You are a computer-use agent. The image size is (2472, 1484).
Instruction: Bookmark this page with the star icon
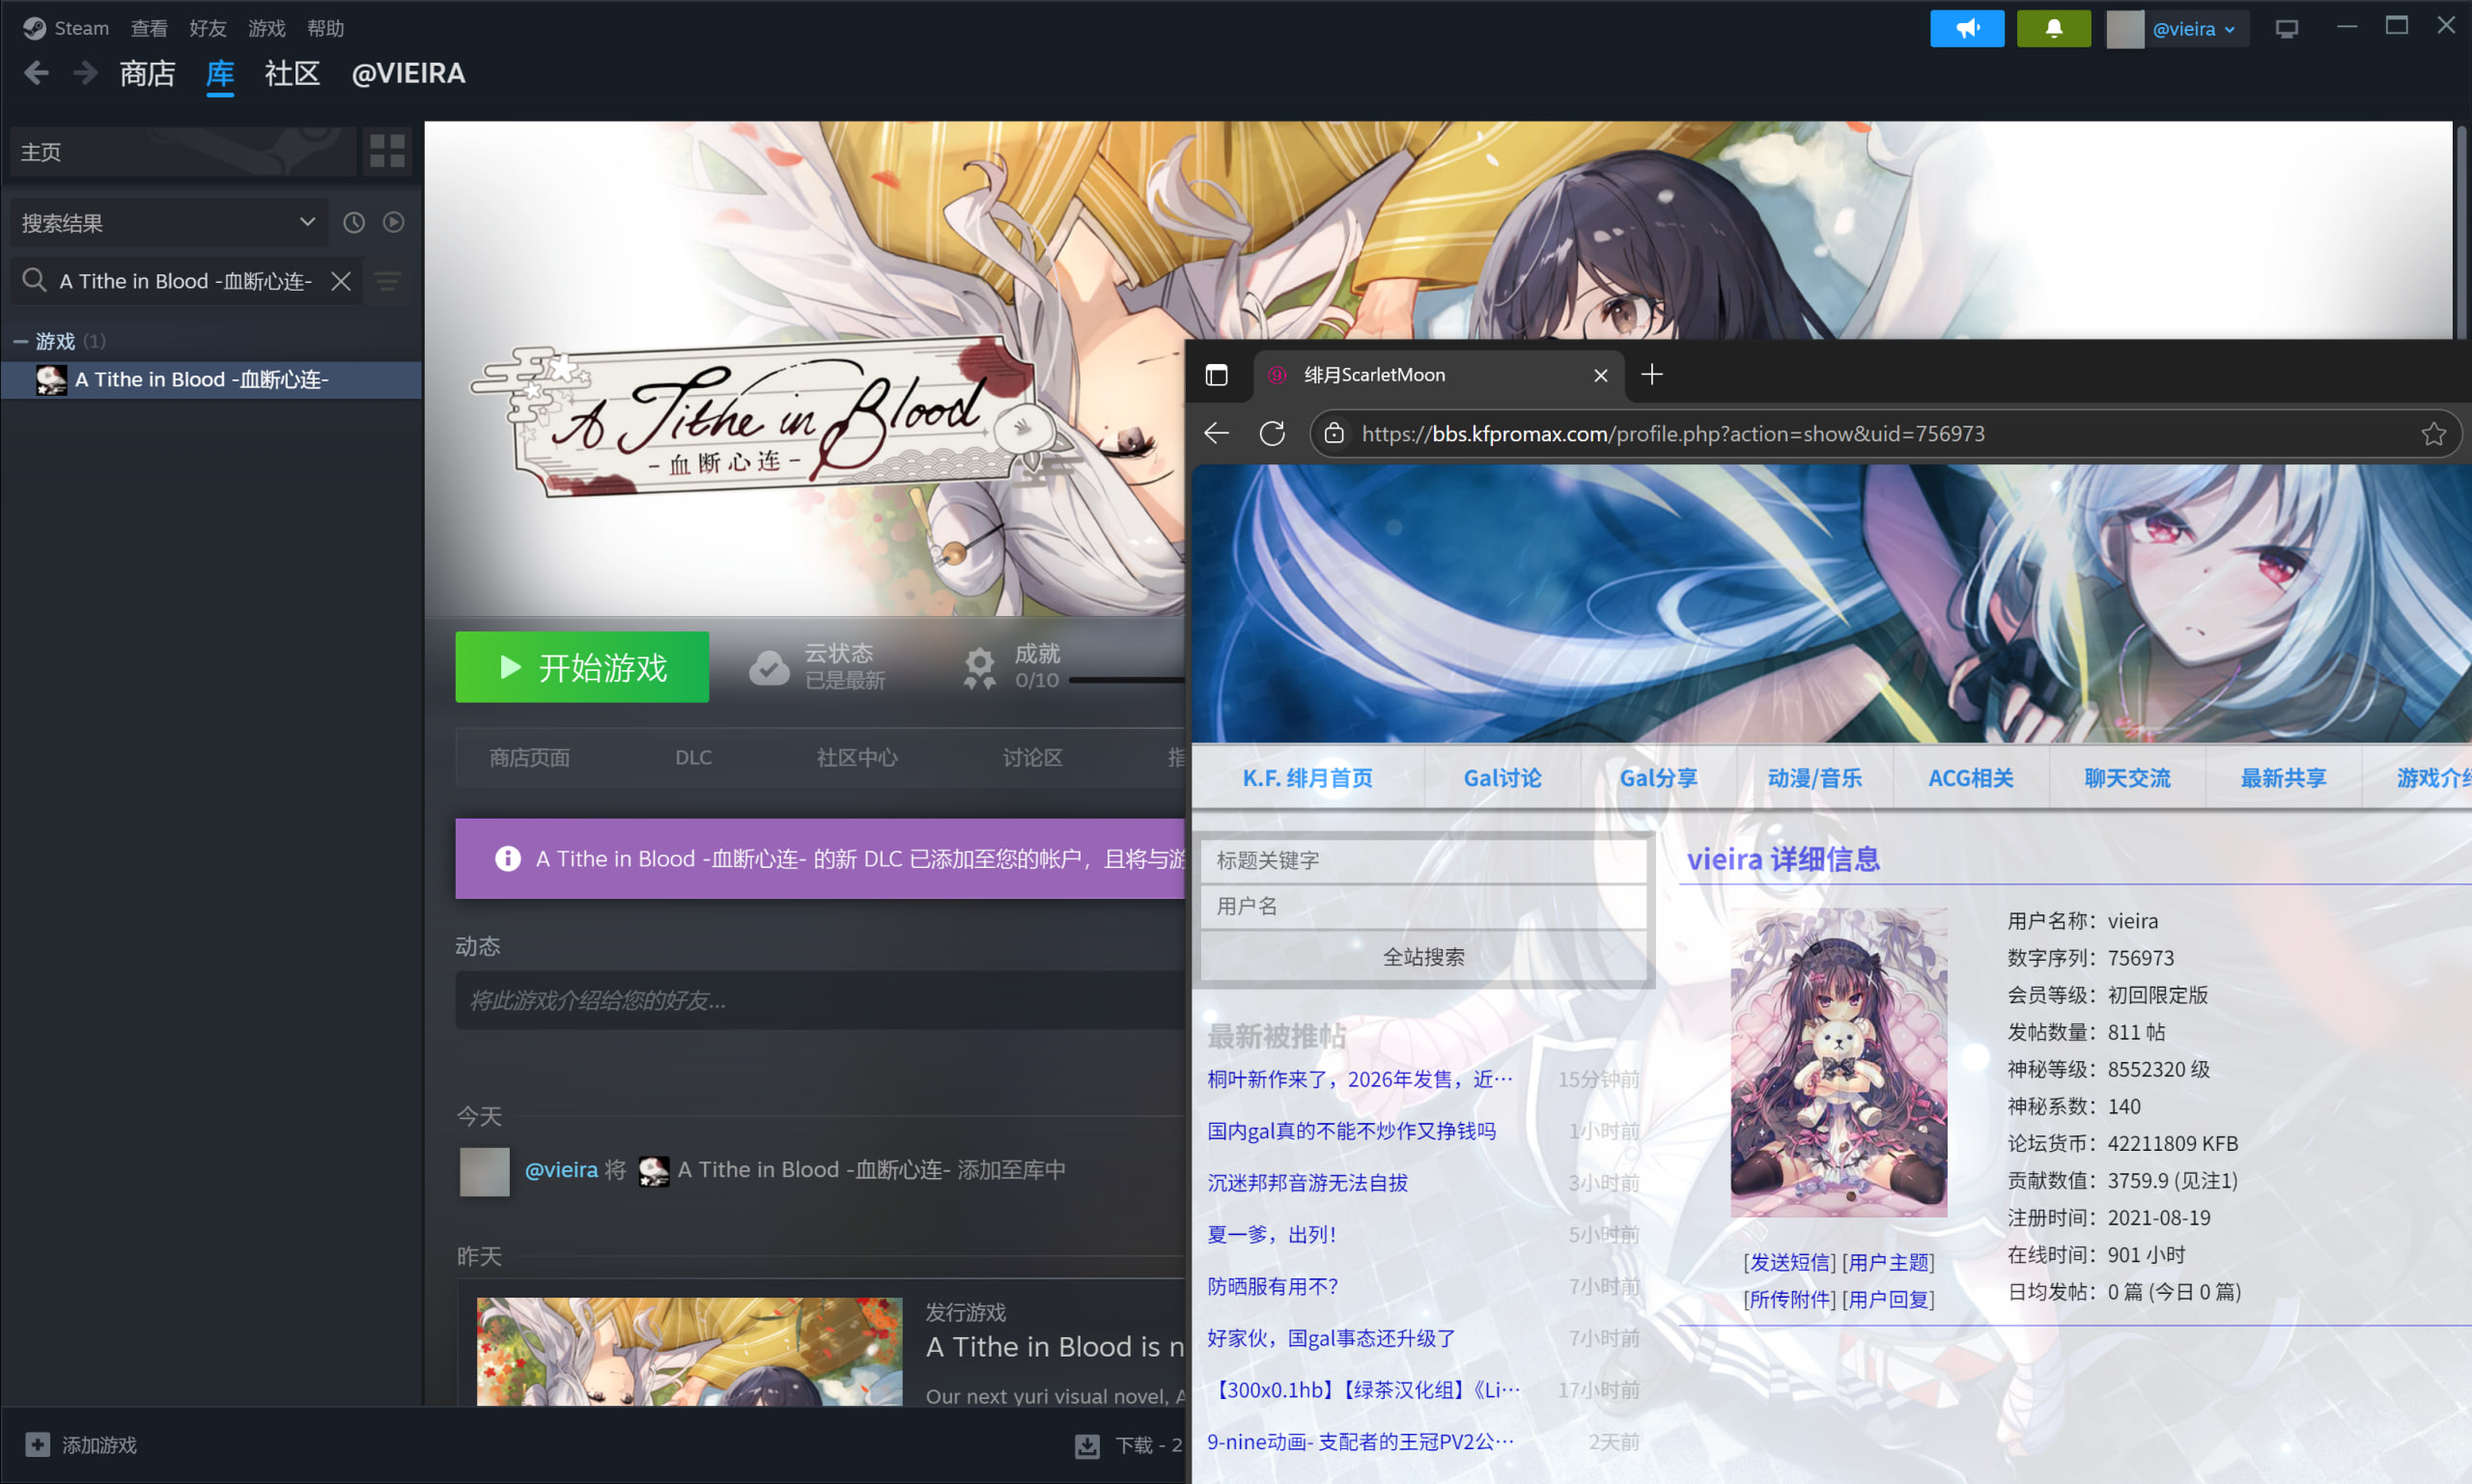tap(2433, 433)
